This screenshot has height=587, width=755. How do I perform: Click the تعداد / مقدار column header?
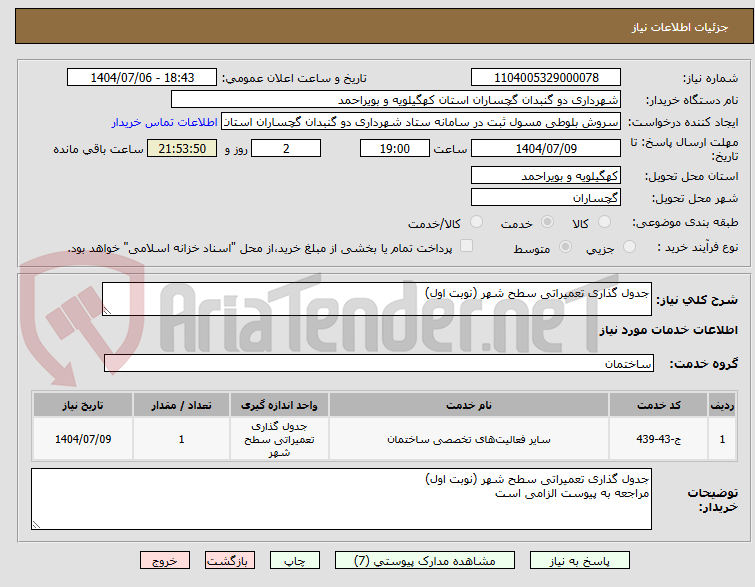[x=181, y=405]
